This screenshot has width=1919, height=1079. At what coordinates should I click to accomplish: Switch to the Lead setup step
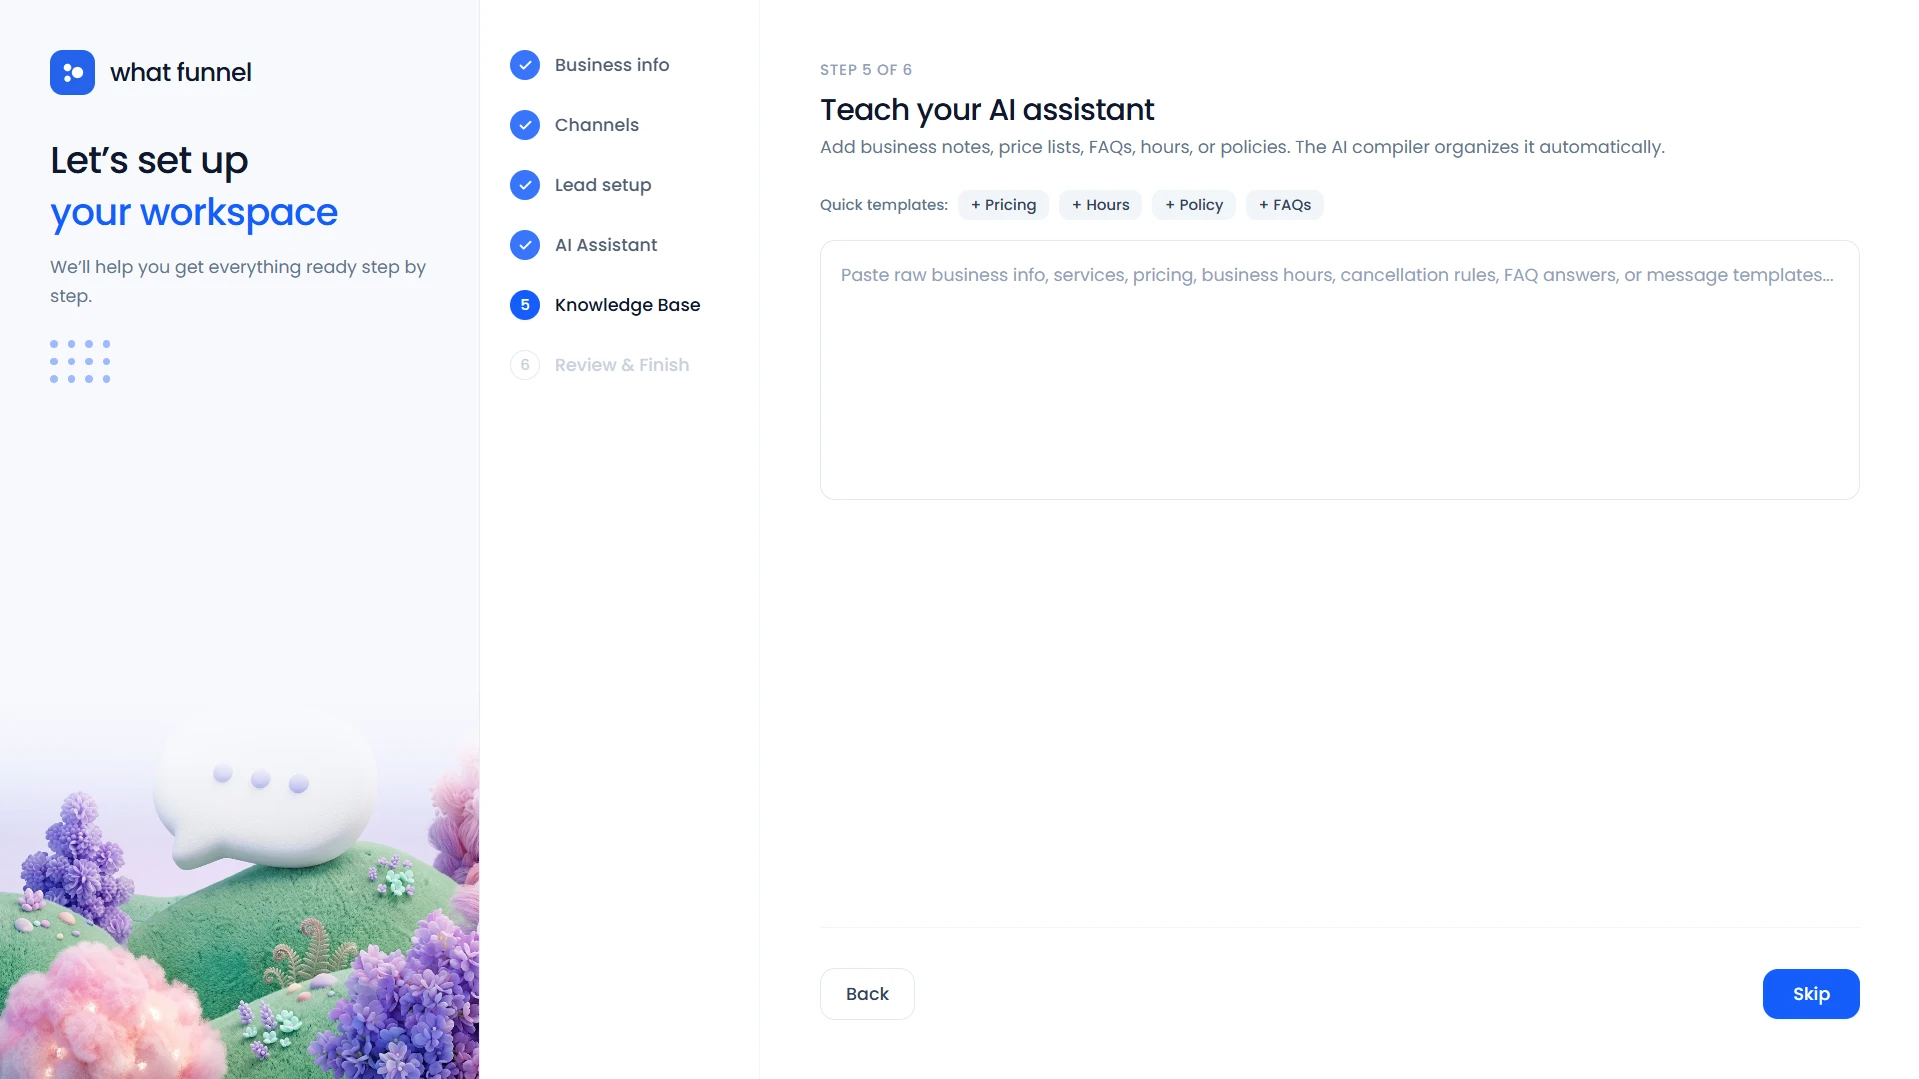point(603,185)
